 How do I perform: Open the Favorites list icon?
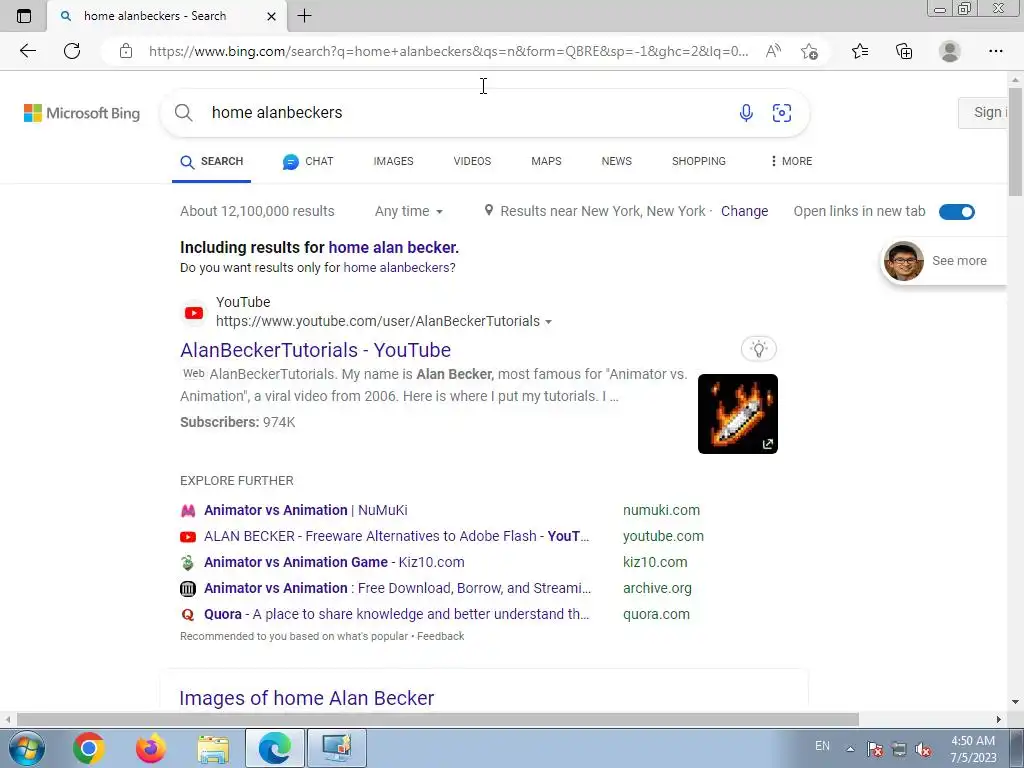tap(860, 51)
